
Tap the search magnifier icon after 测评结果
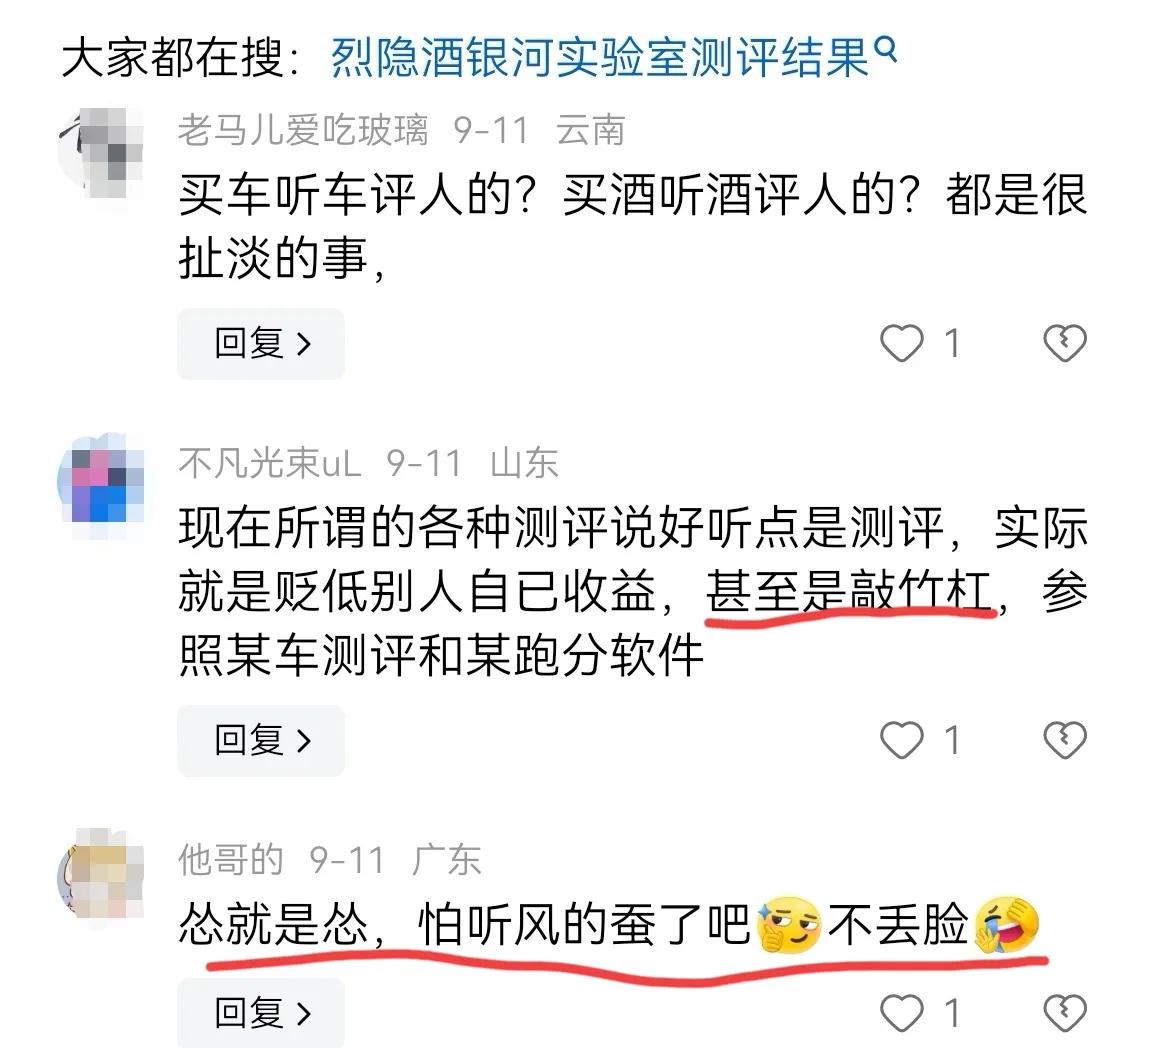(x=887, y=49)
